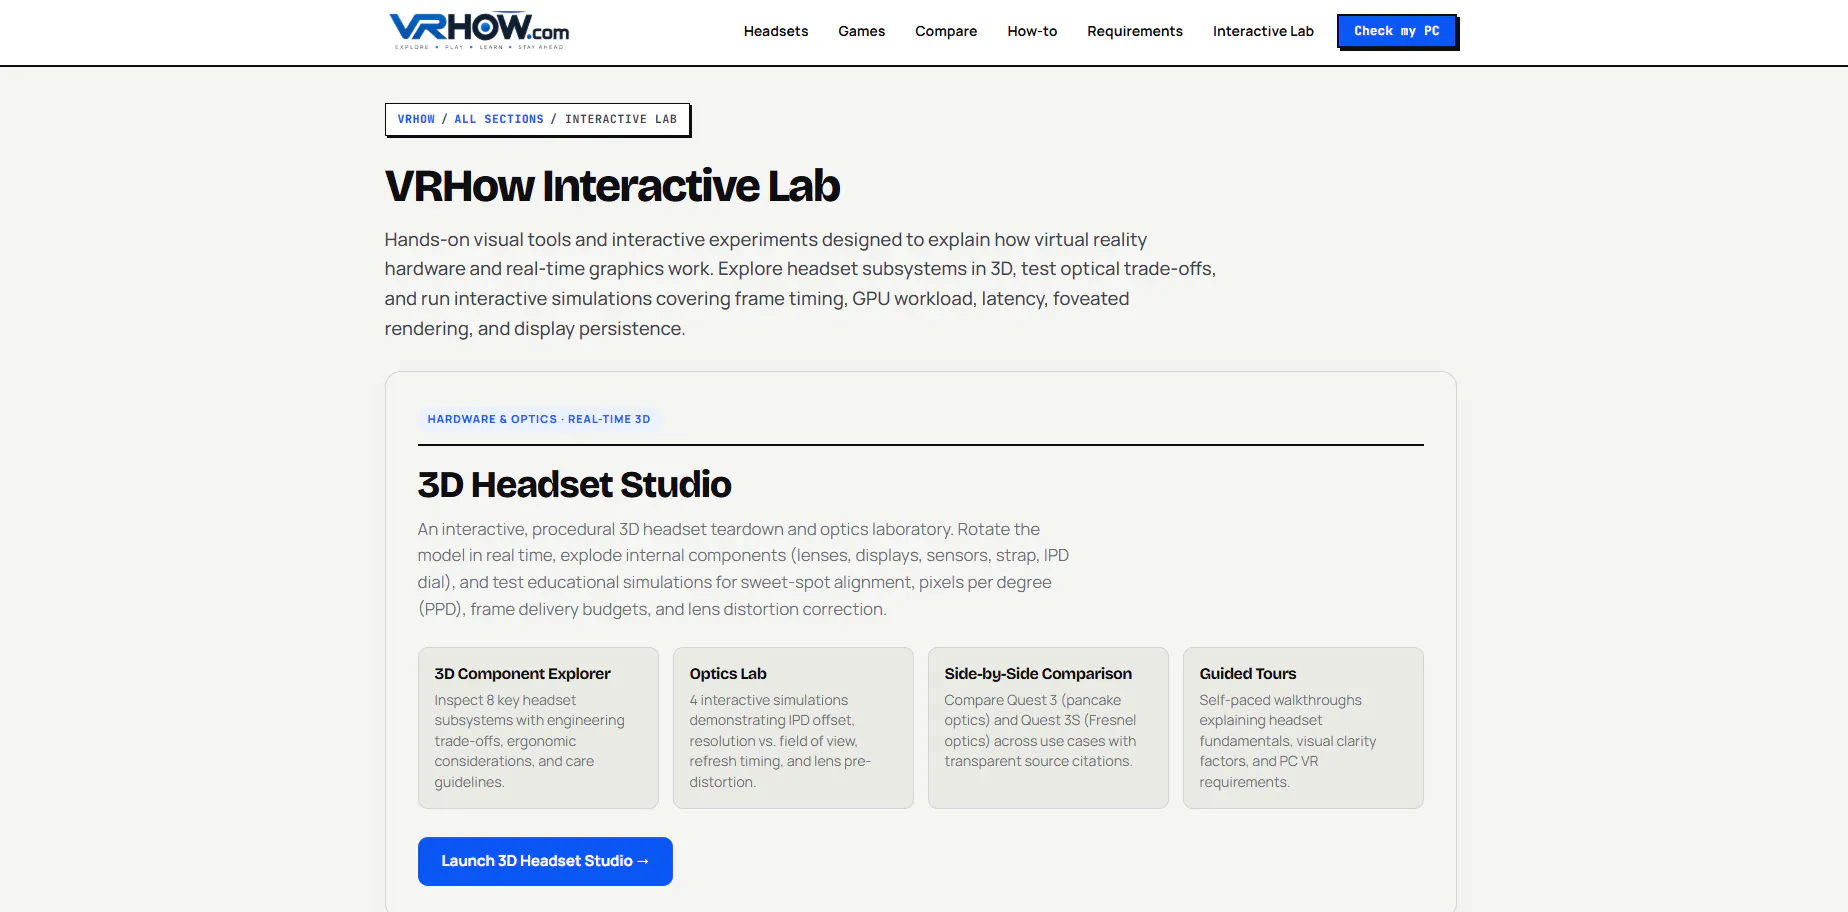Screen dimensions: 1848x912
Task: Select the Optics Lab card
Action: (793, 728)
